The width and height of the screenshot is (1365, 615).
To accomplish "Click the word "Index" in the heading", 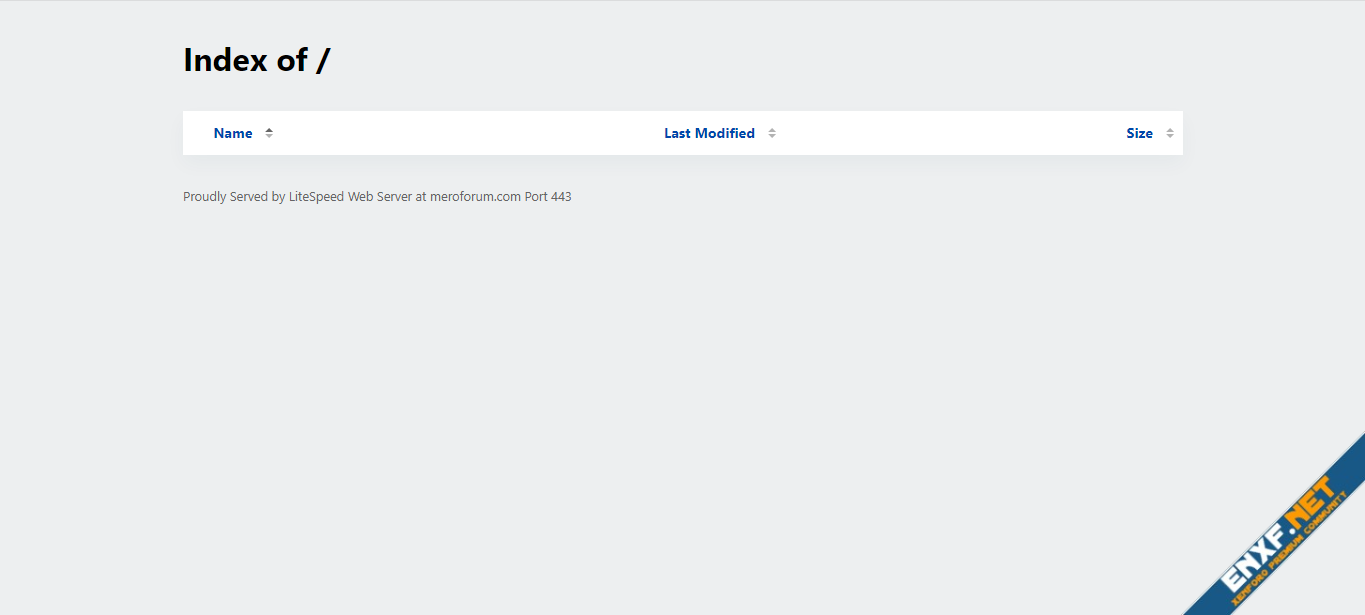I will [x=226, y=60].
